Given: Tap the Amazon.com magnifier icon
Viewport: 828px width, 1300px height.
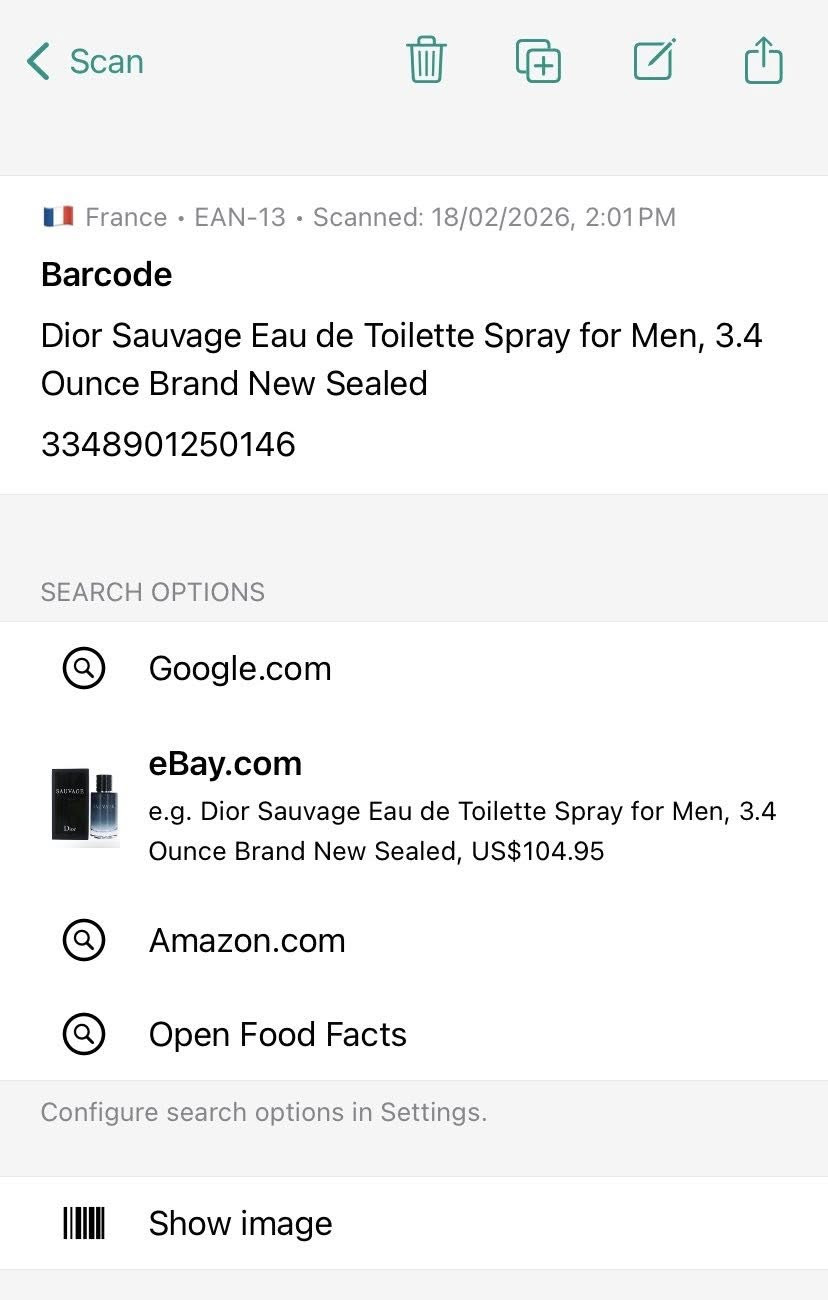Looking at the screenshot, I should click(x=84, y=940).
